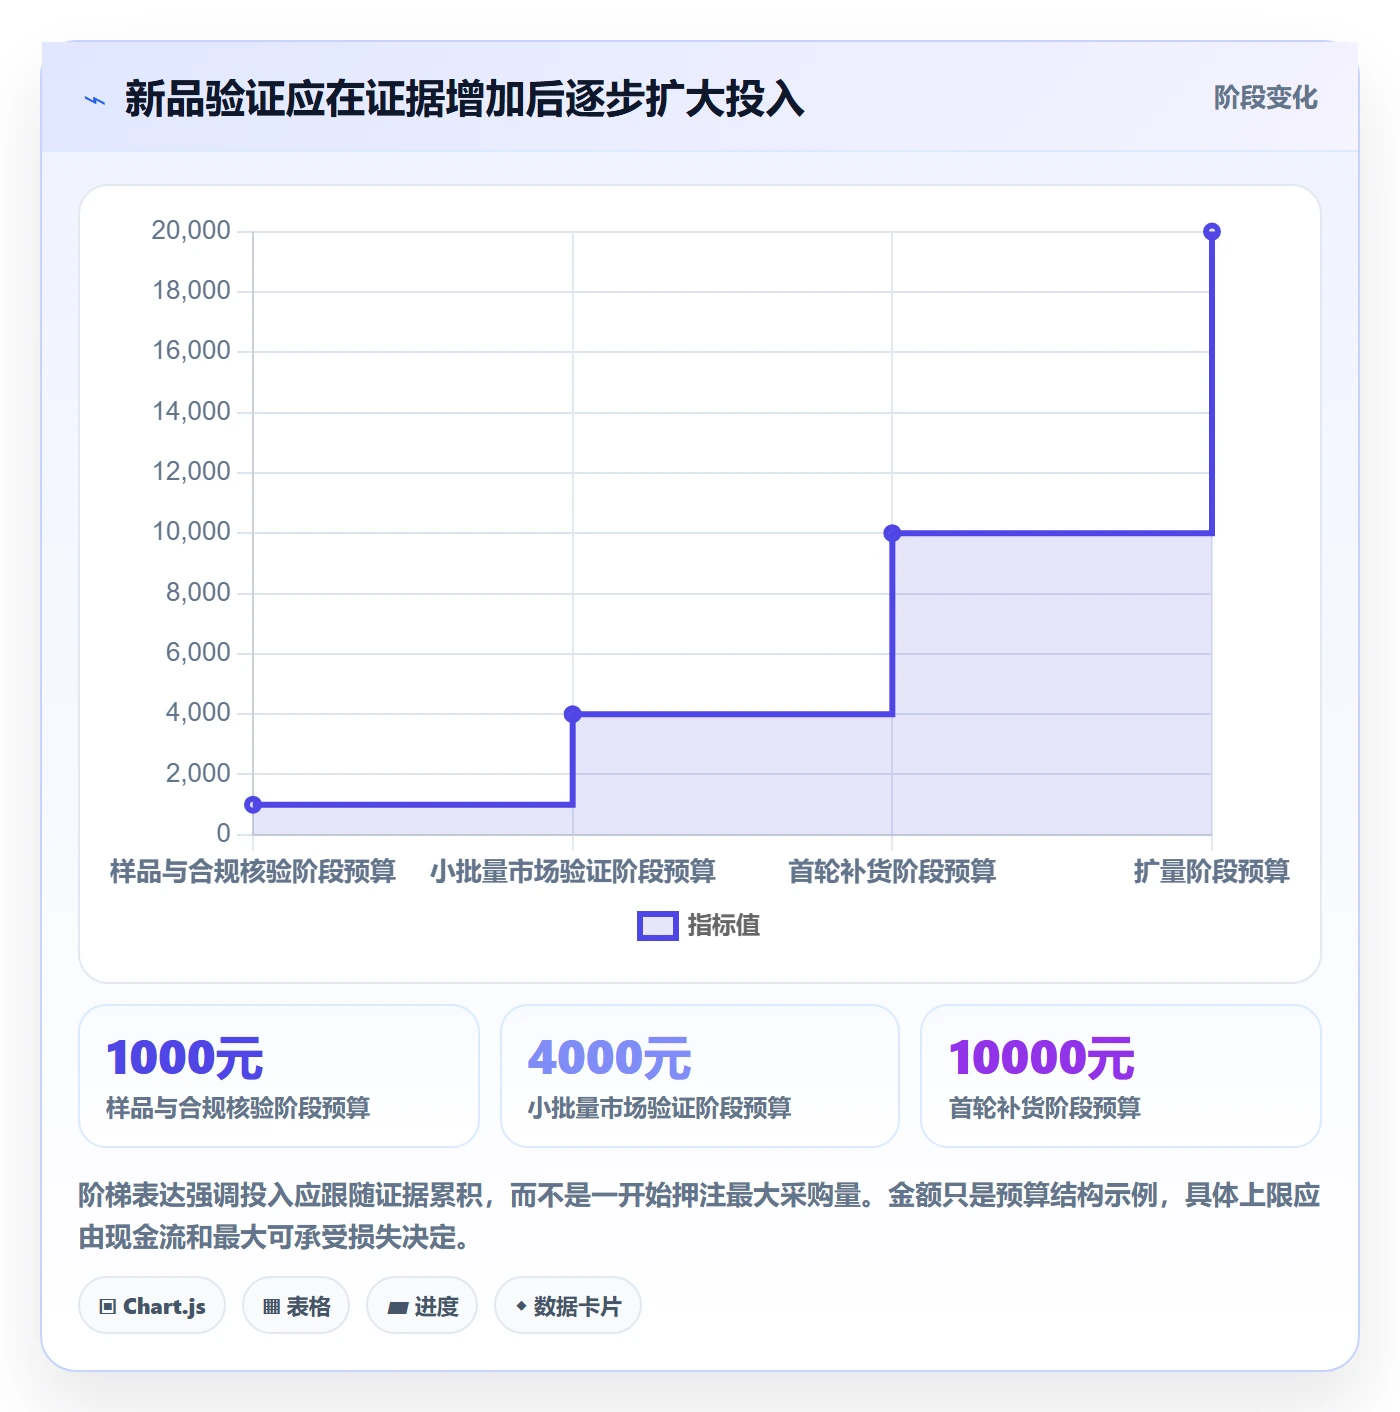The width and height of the screenshot is (1400, 1412).
Task: Select the 表格 tag chip
Action: [296, 1306]
